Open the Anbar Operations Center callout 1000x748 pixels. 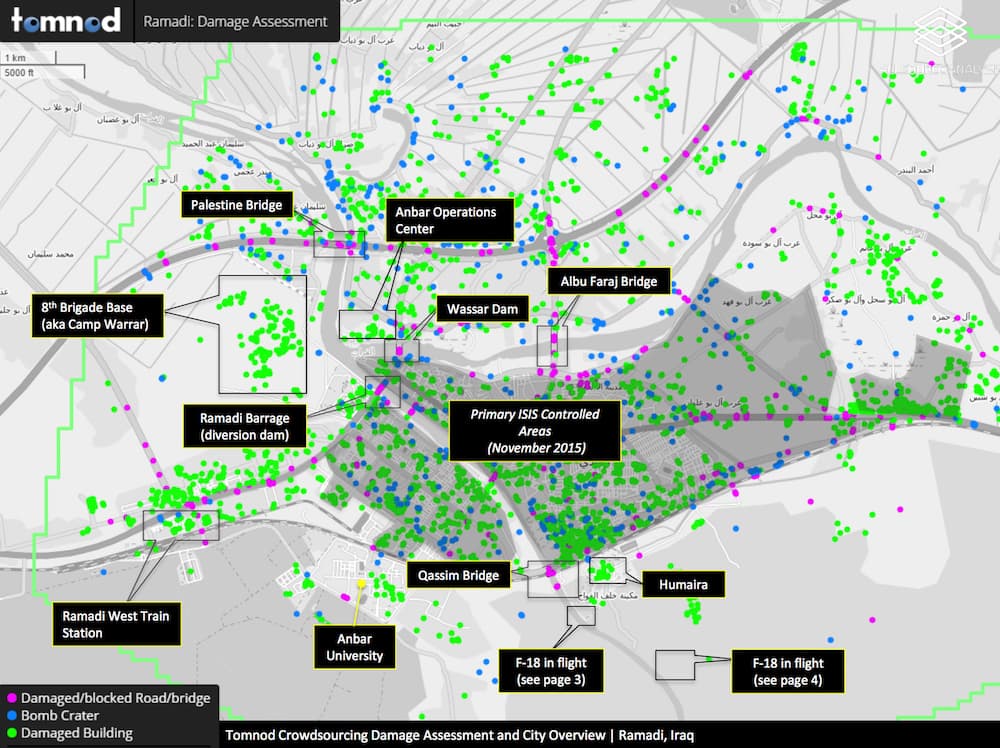449,220
